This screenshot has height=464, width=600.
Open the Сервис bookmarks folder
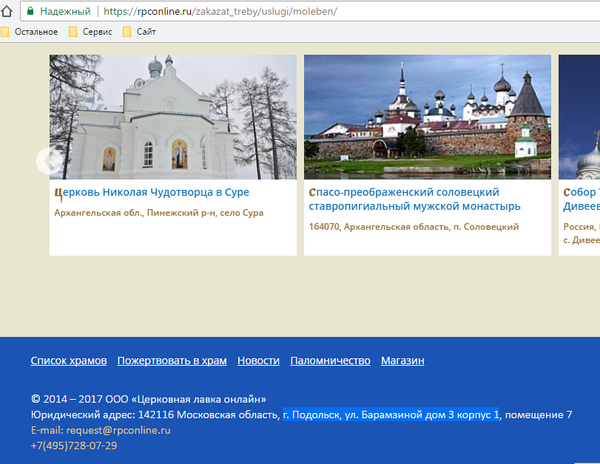click(x=95, y=32)
